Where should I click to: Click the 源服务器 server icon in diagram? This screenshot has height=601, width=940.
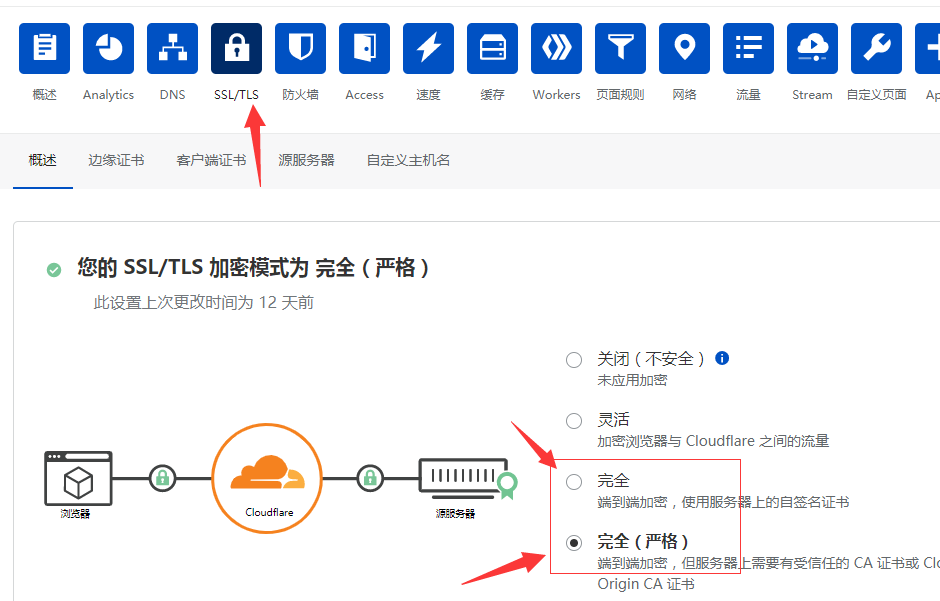point(467,479)
